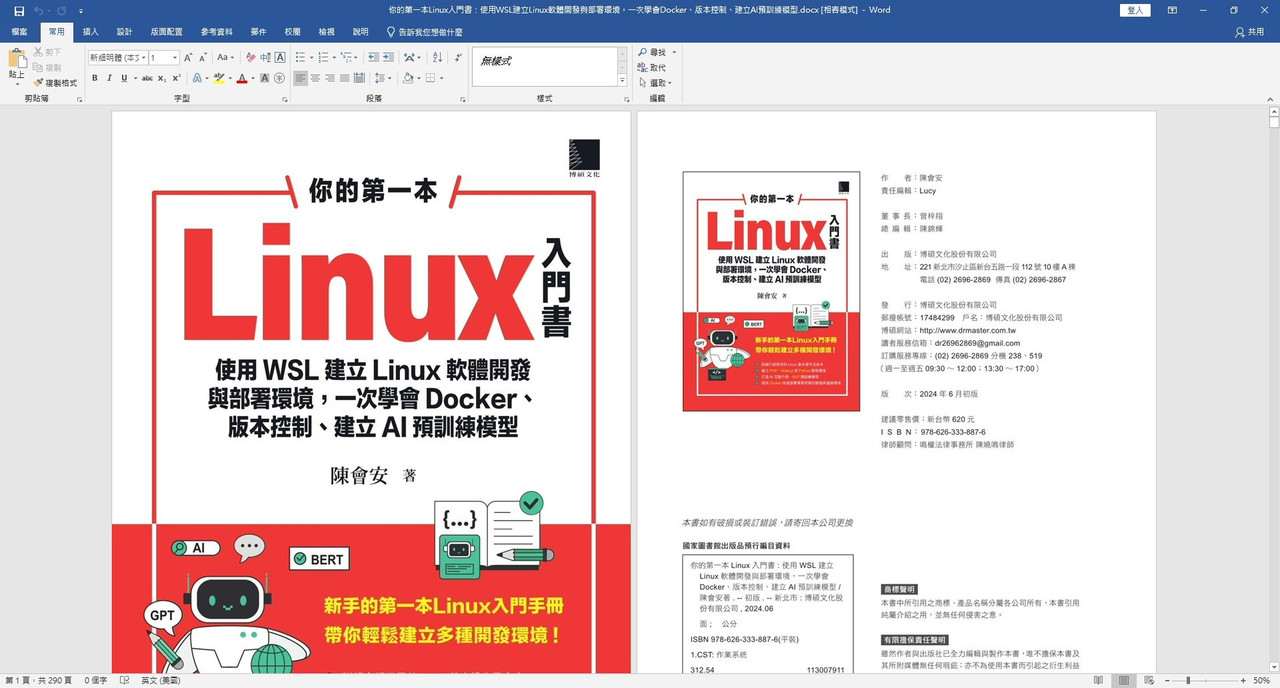Apply character shading icon
The image size is (1280, 688).
[x=265, y=78]
